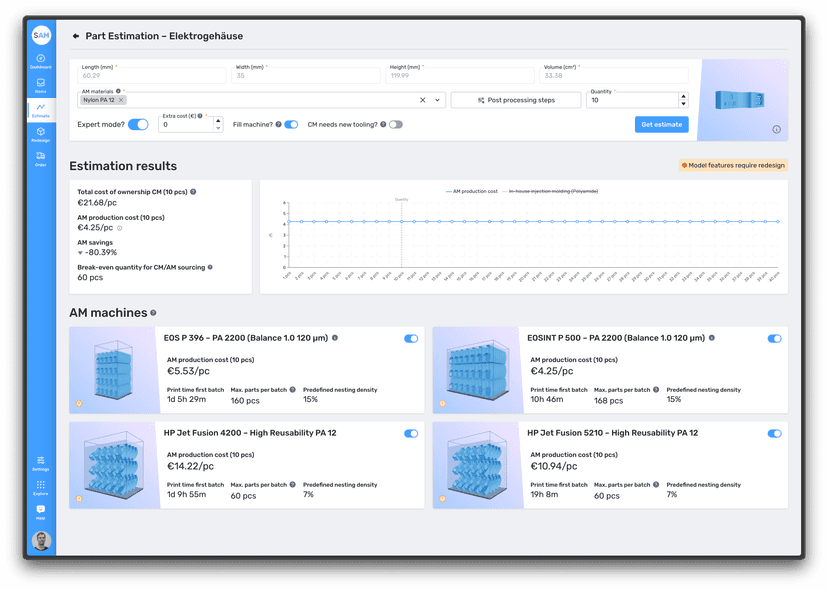Clear all AM materials with the X
Screen dimensions: 828x590
pyautogui.click(x=422, y=100)
